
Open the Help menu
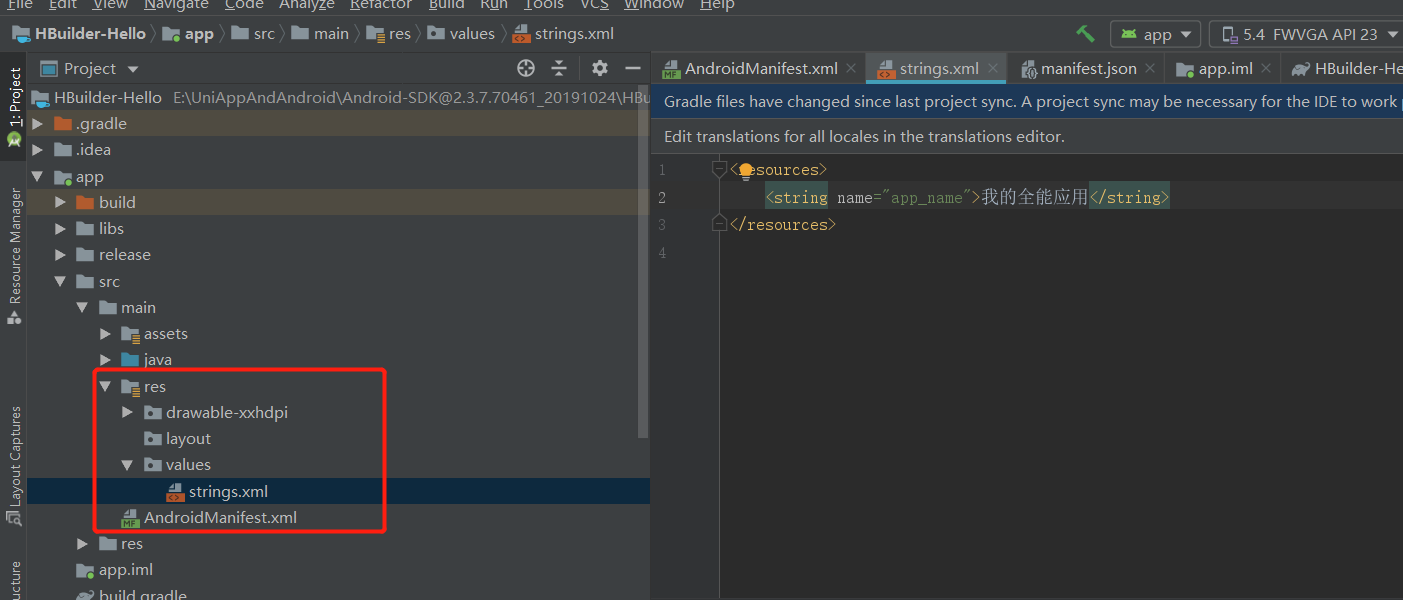coord(717,5)
